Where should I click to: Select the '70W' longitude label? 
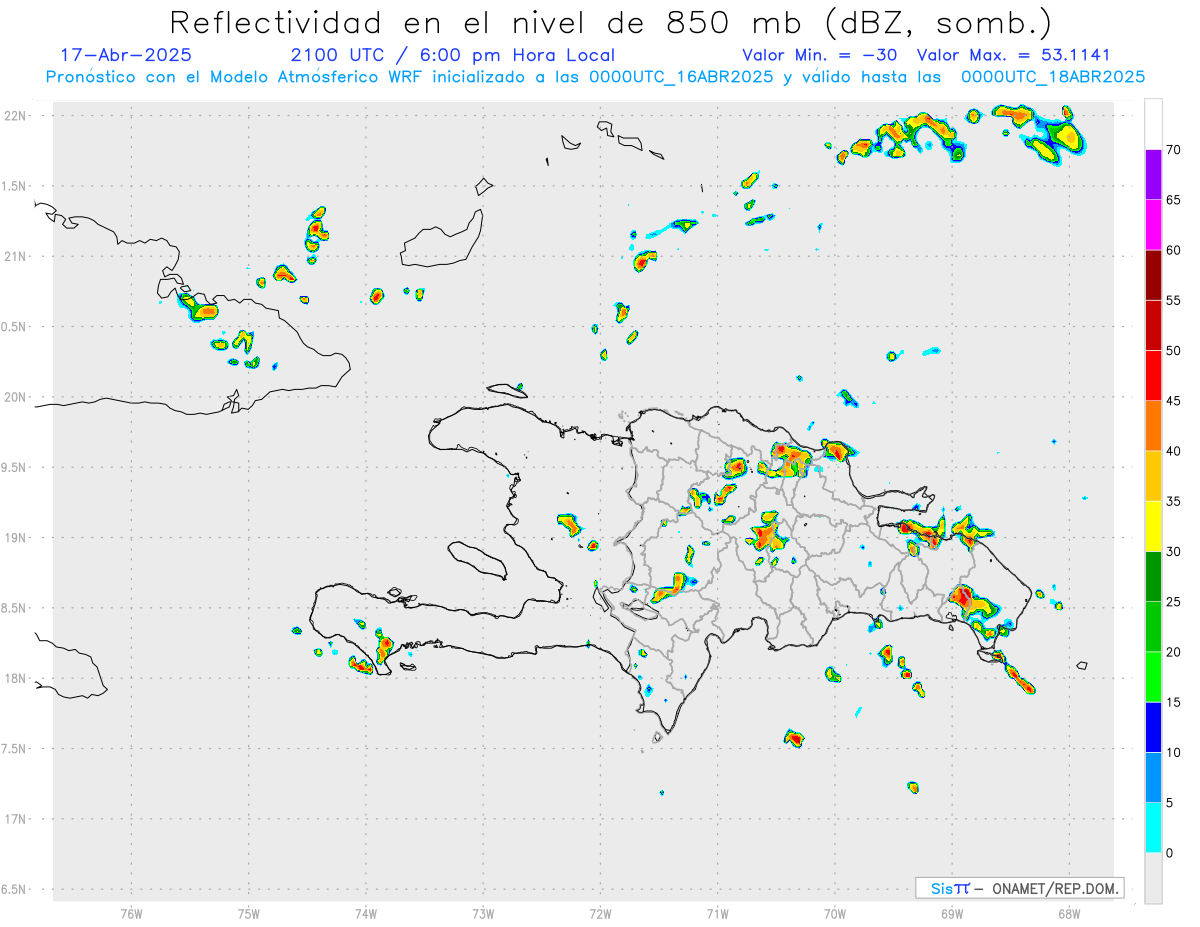[x=835, y=913]
